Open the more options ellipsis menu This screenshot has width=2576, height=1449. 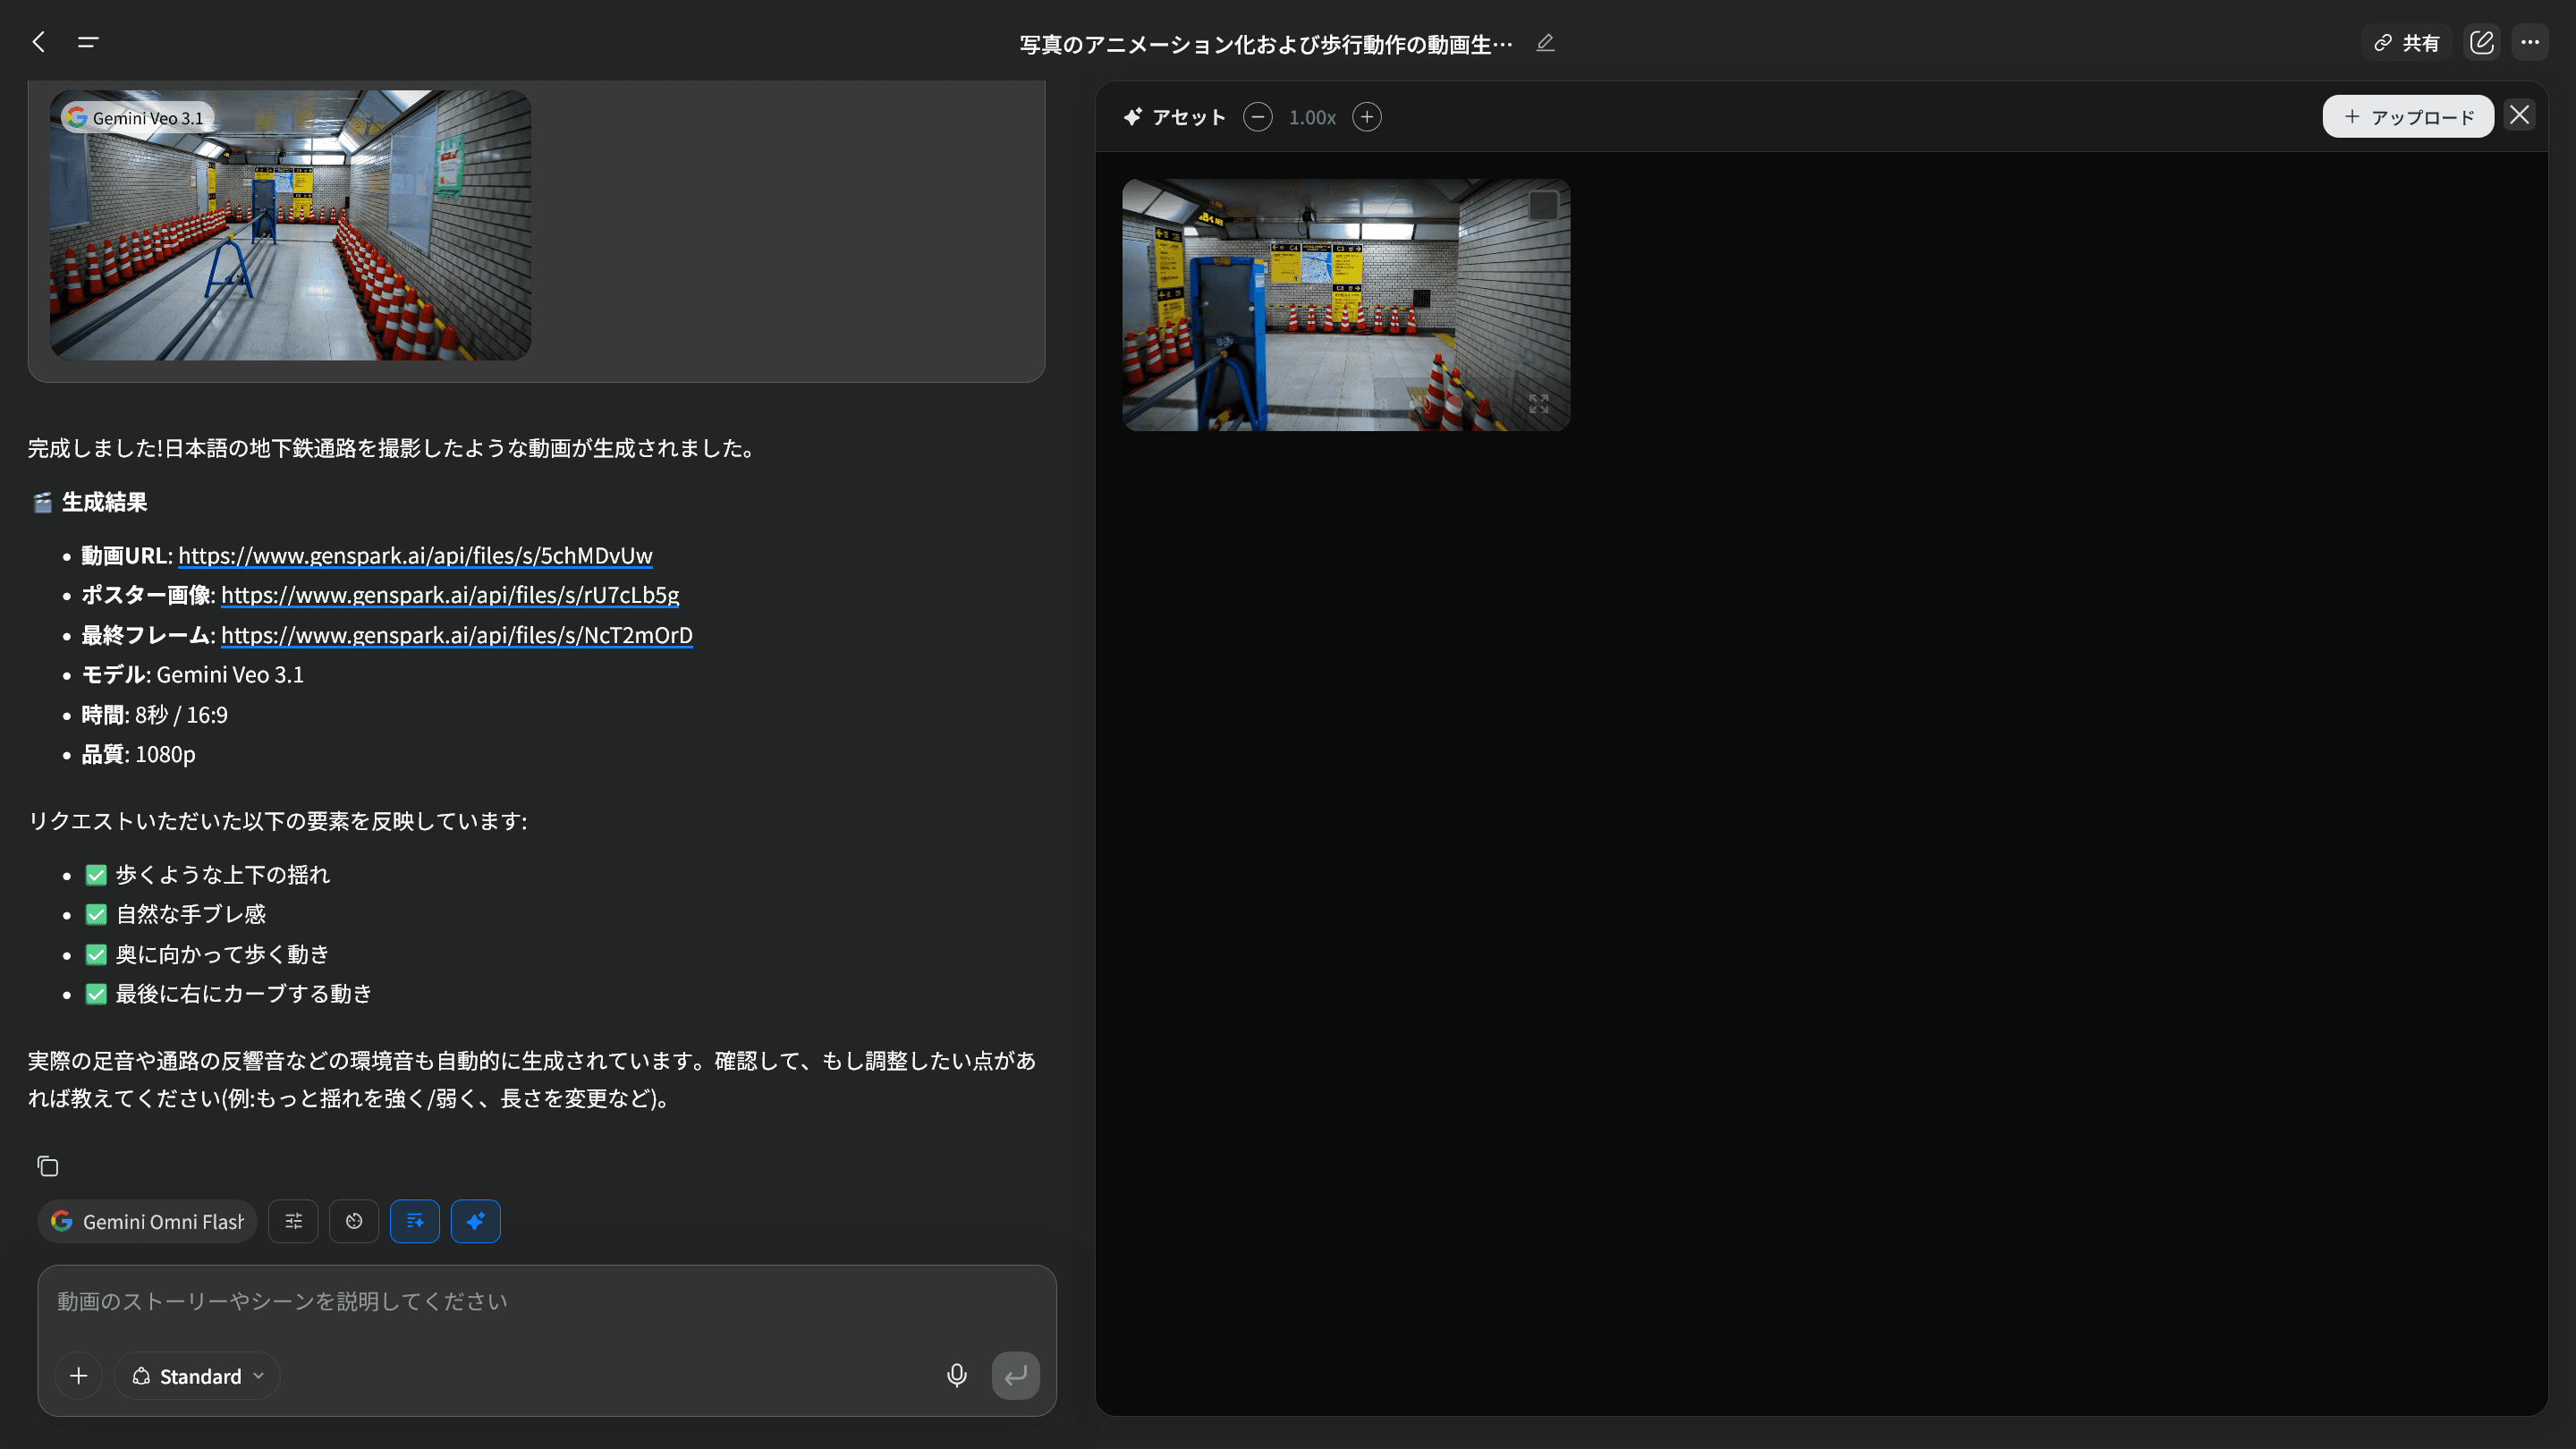tap(2530, 43)
